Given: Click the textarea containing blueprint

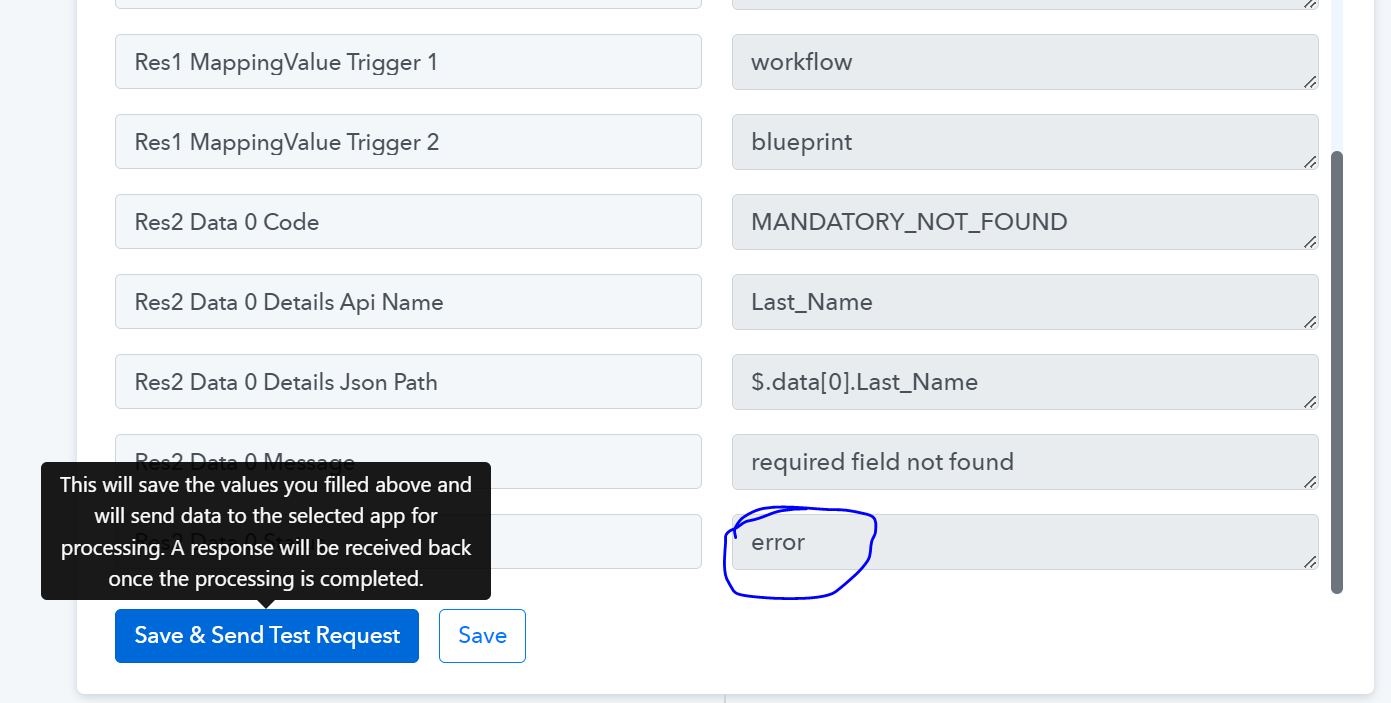Looking at the screenshot, I should pos(1025,142).
